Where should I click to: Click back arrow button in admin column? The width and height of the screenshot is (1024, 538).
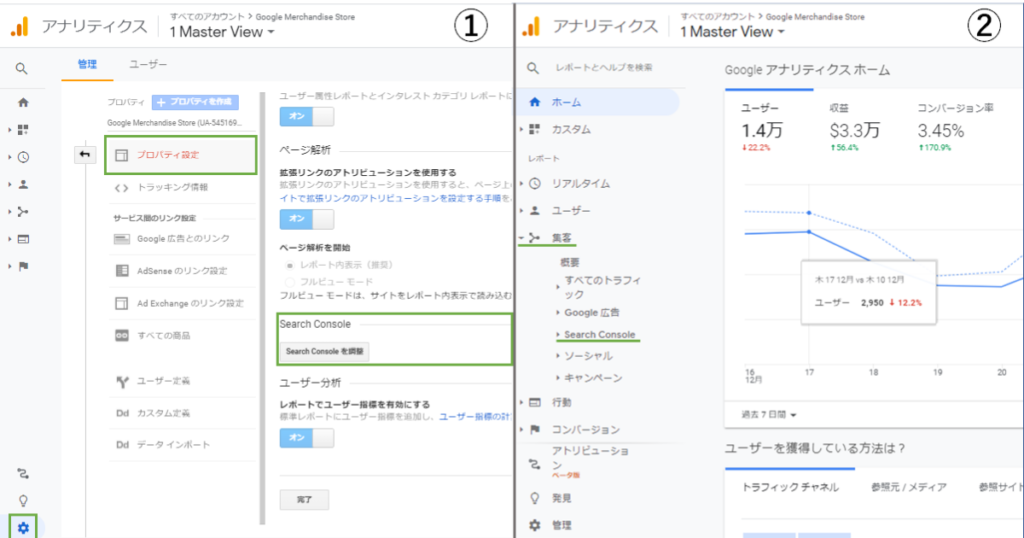(x=85, y=155)
